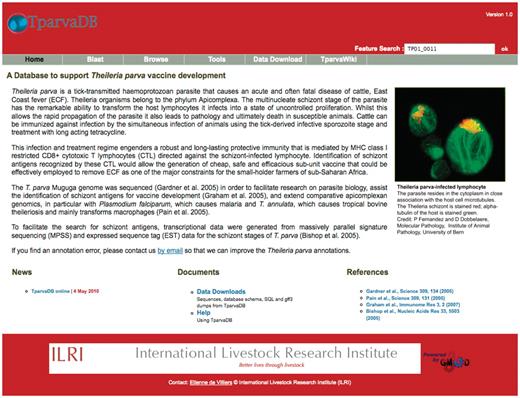Open Pain et al., Science reference

(405, 298)
